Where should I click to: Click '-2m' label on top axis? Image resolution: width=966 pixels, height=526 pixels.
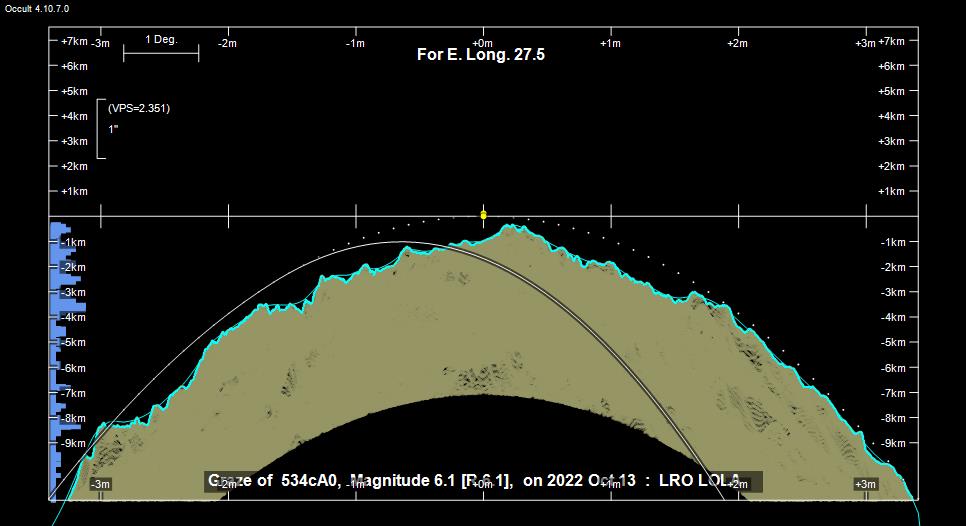coord(227,43)
